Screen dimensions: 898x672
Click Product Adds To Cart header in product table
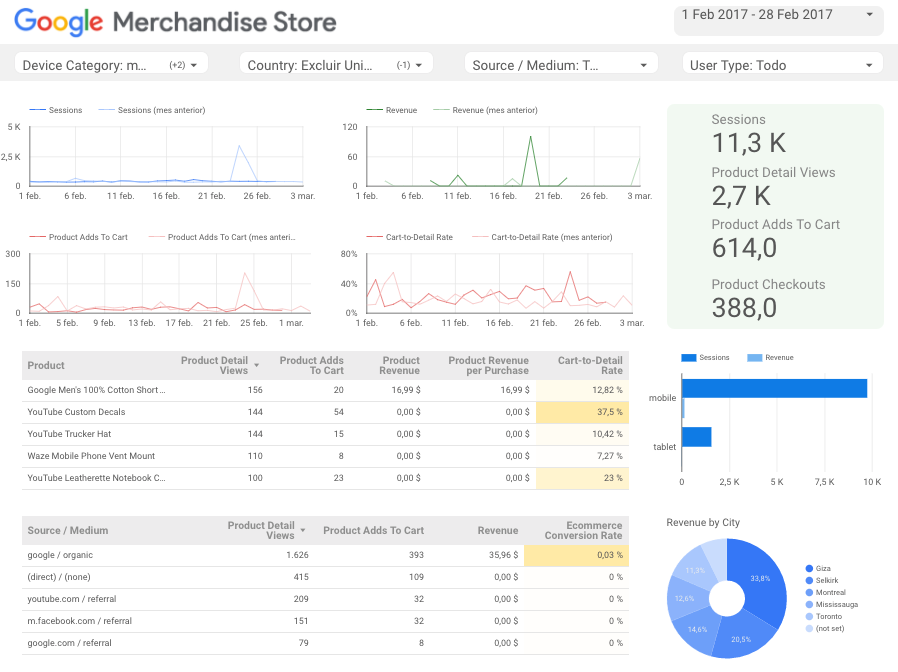click(312, 366)
